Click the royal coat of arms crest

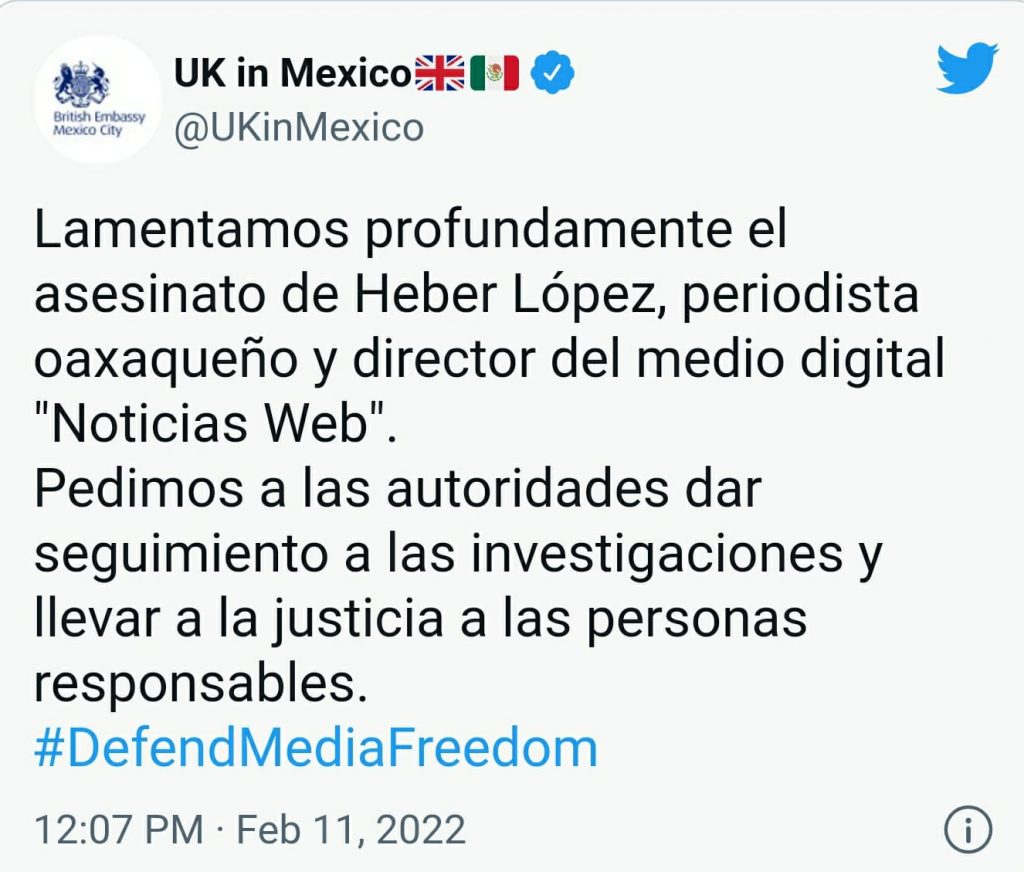click(x=82, y=84)
